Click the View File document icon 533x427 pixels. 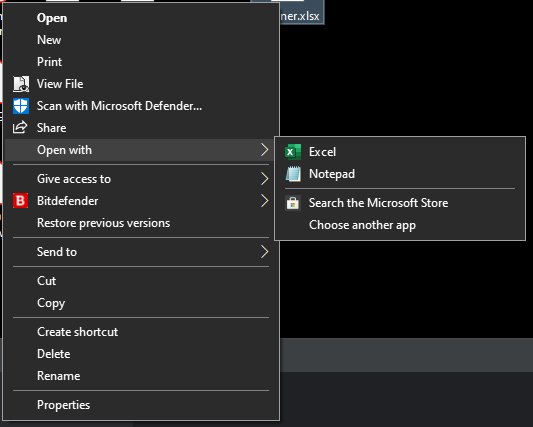click(x=21, y=84)
